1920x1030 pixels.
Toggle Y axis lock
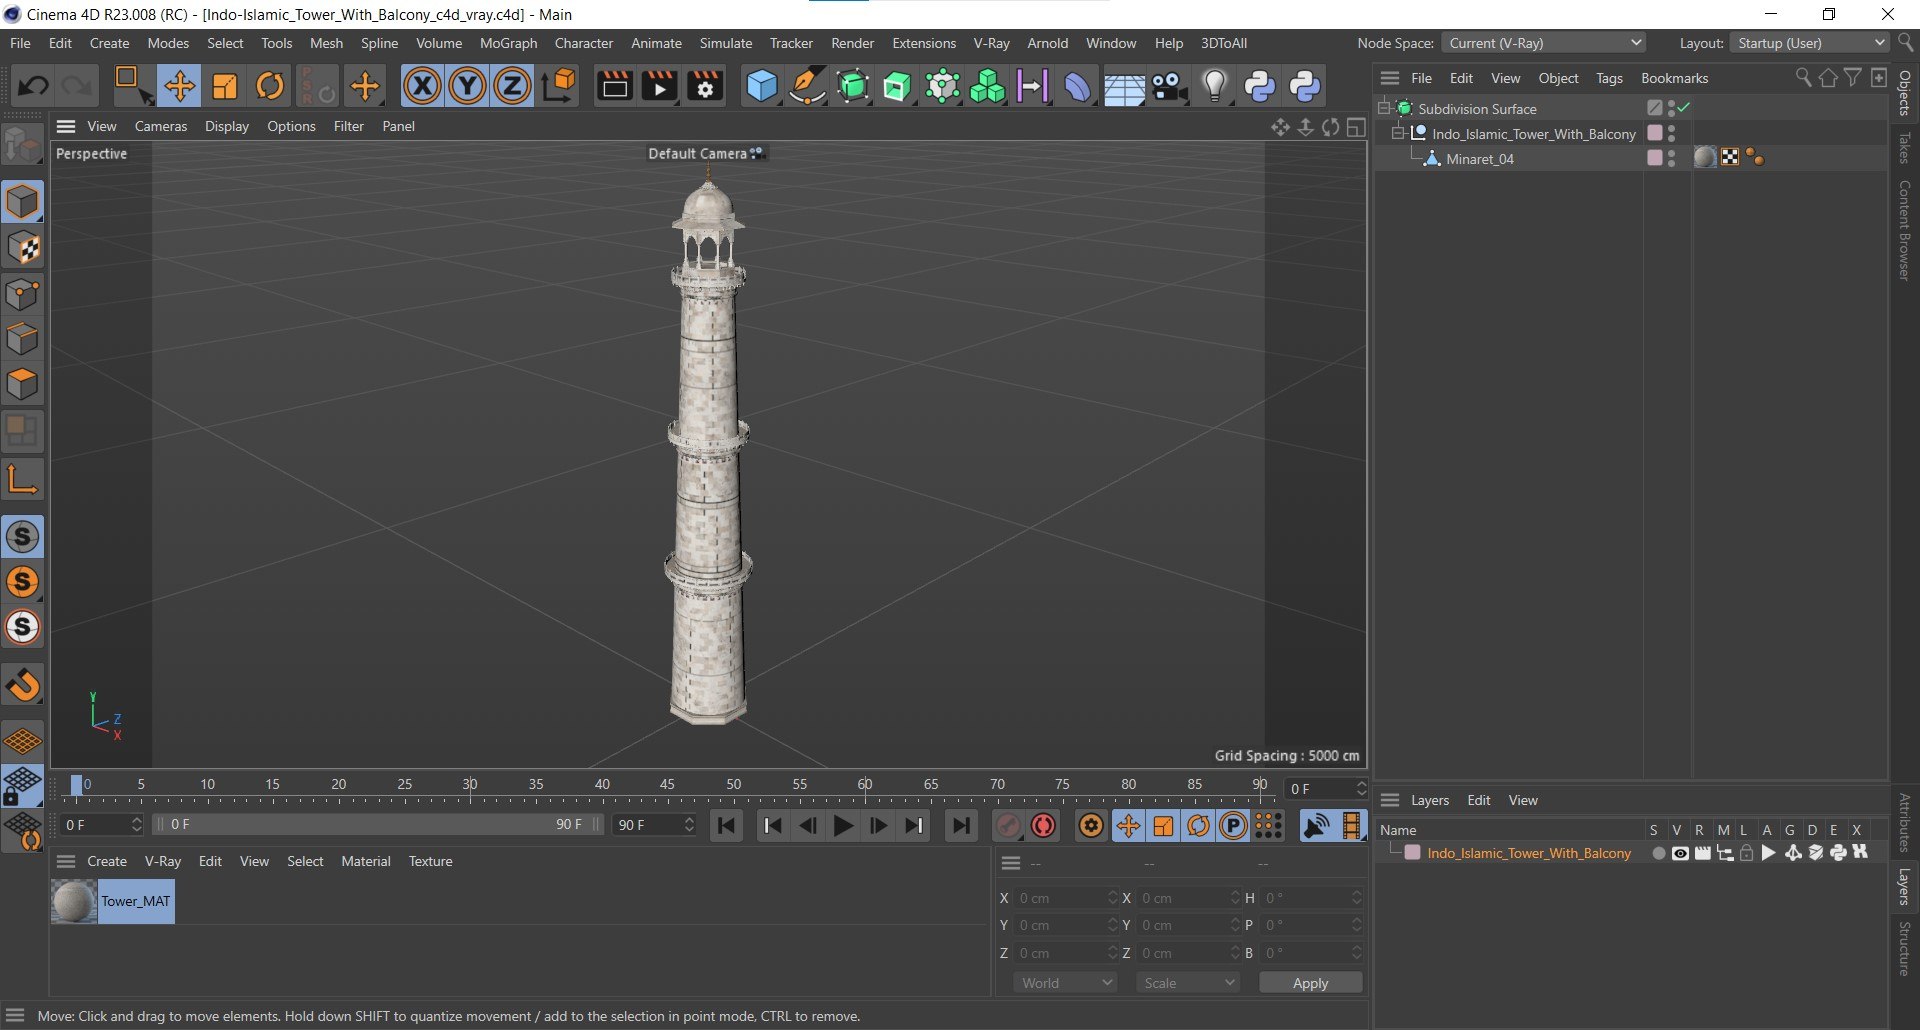tap(467, 86)
